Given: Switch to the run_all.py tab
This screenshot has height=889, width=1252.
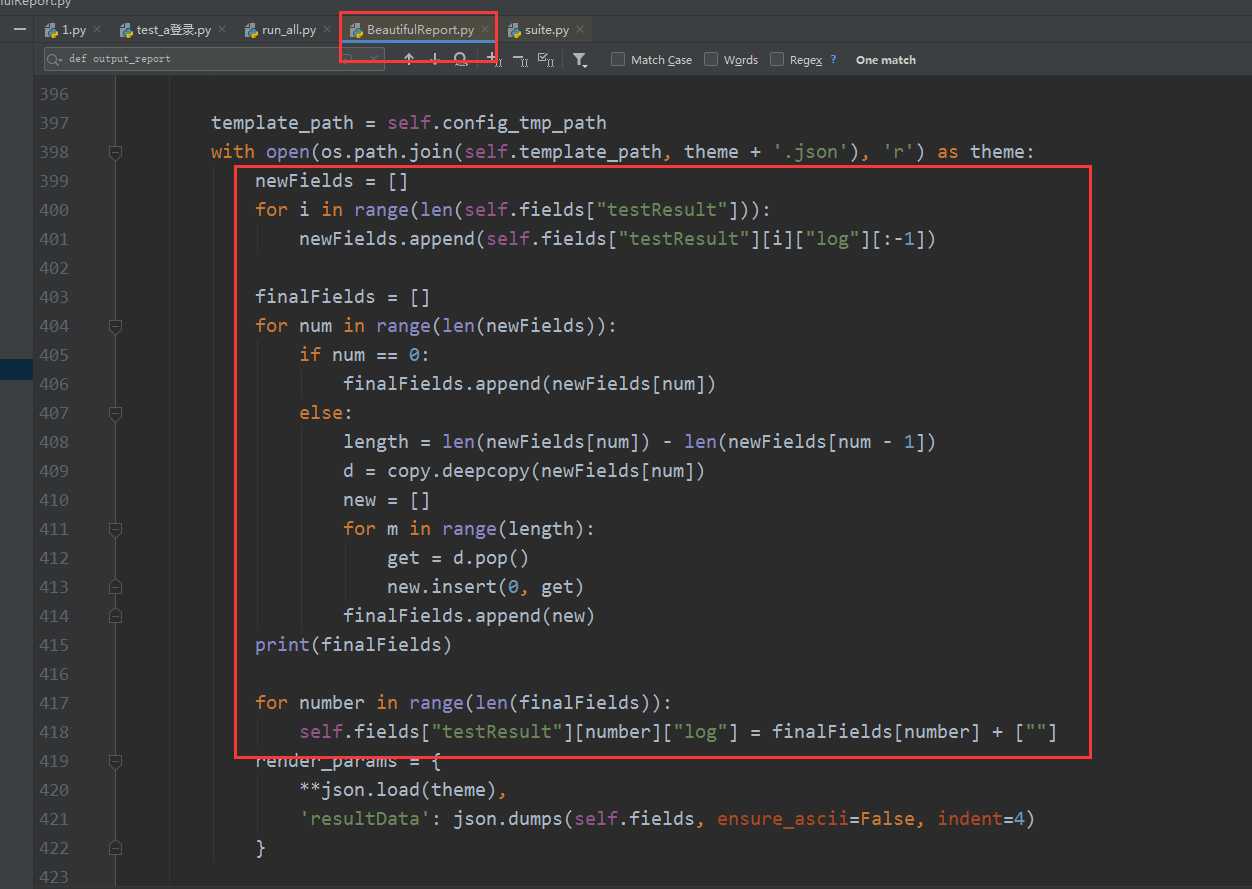Looking at the screenshot, I should 288,29.
